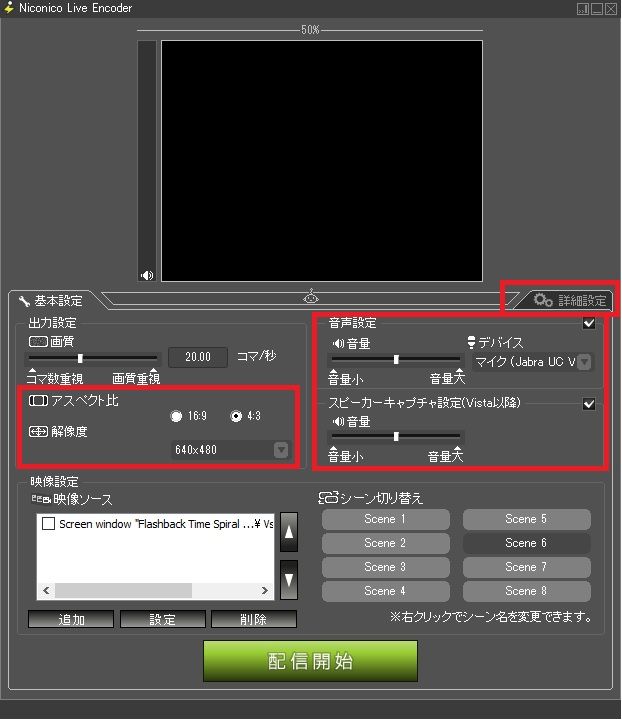Switch to Scene 8

coord(527,591)
